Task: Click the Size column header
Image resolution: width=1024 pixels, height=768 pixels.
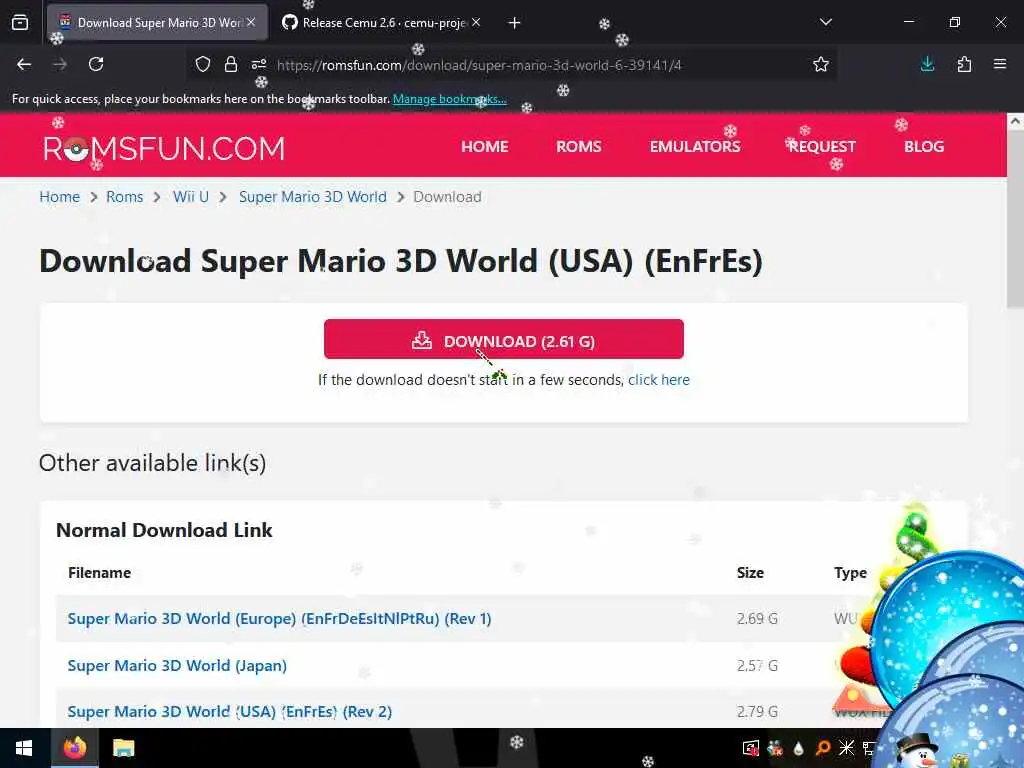Action: 750,573
